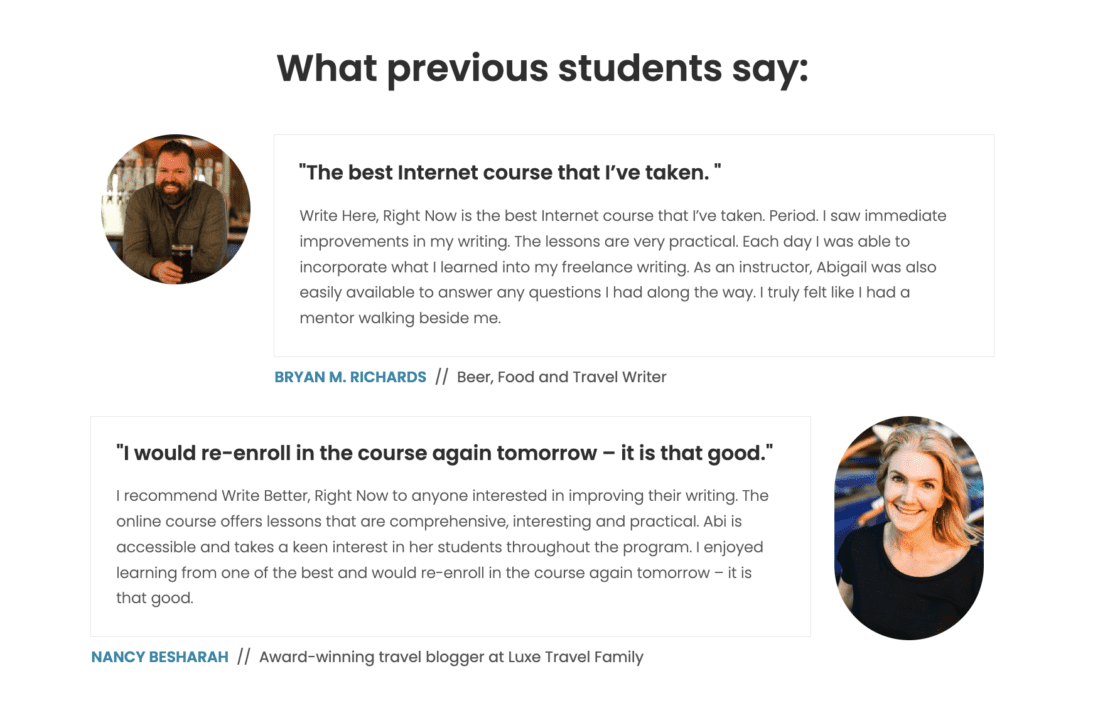This screenshot has height=718, width=1110.
Task: Select the "I would re-enroll" quote headline
Action: tap(445, 453)
